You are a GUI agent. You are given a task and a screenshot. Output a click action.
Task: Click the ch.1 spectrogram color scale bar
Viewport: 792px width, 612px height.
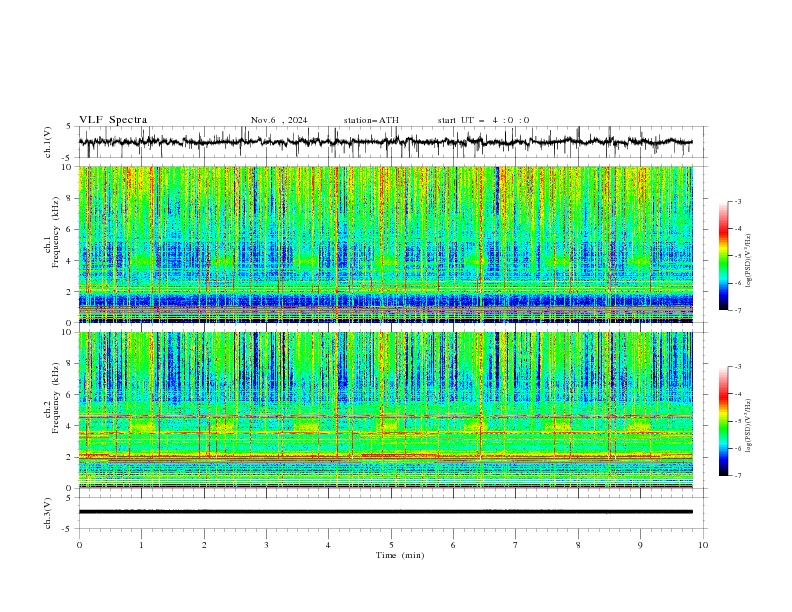(x=723, y=256)
